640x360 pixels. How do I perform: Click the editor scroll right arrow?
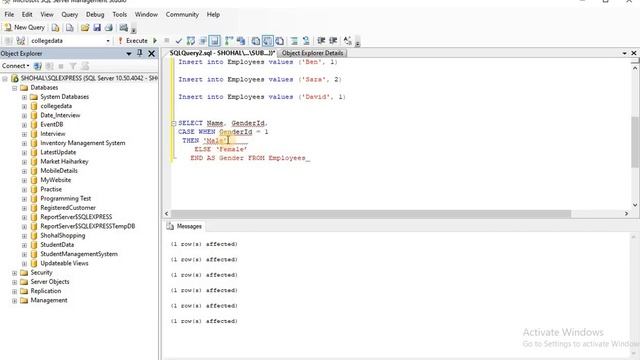tap(627, 214)
